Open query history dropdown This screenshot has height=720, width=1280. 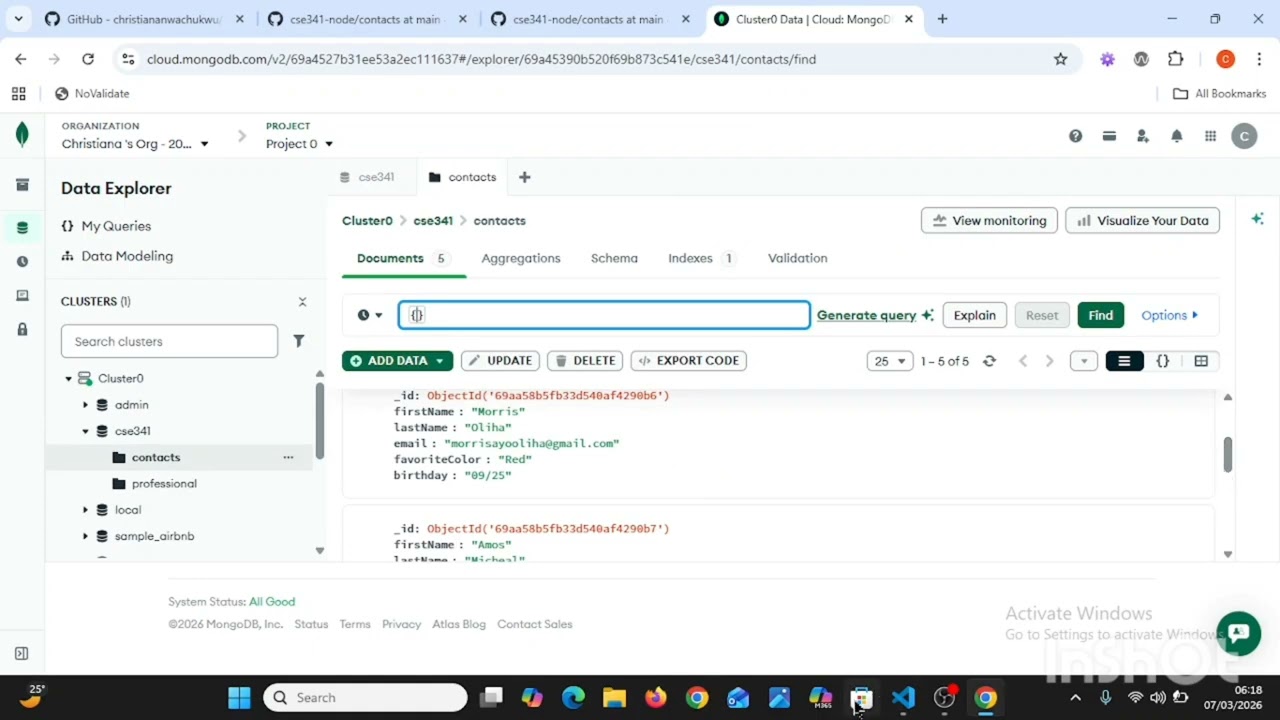click(370, 315)
